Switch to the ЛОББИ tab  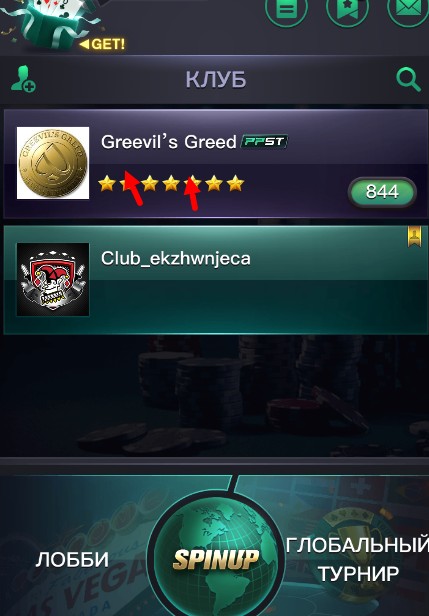point(72,559)
